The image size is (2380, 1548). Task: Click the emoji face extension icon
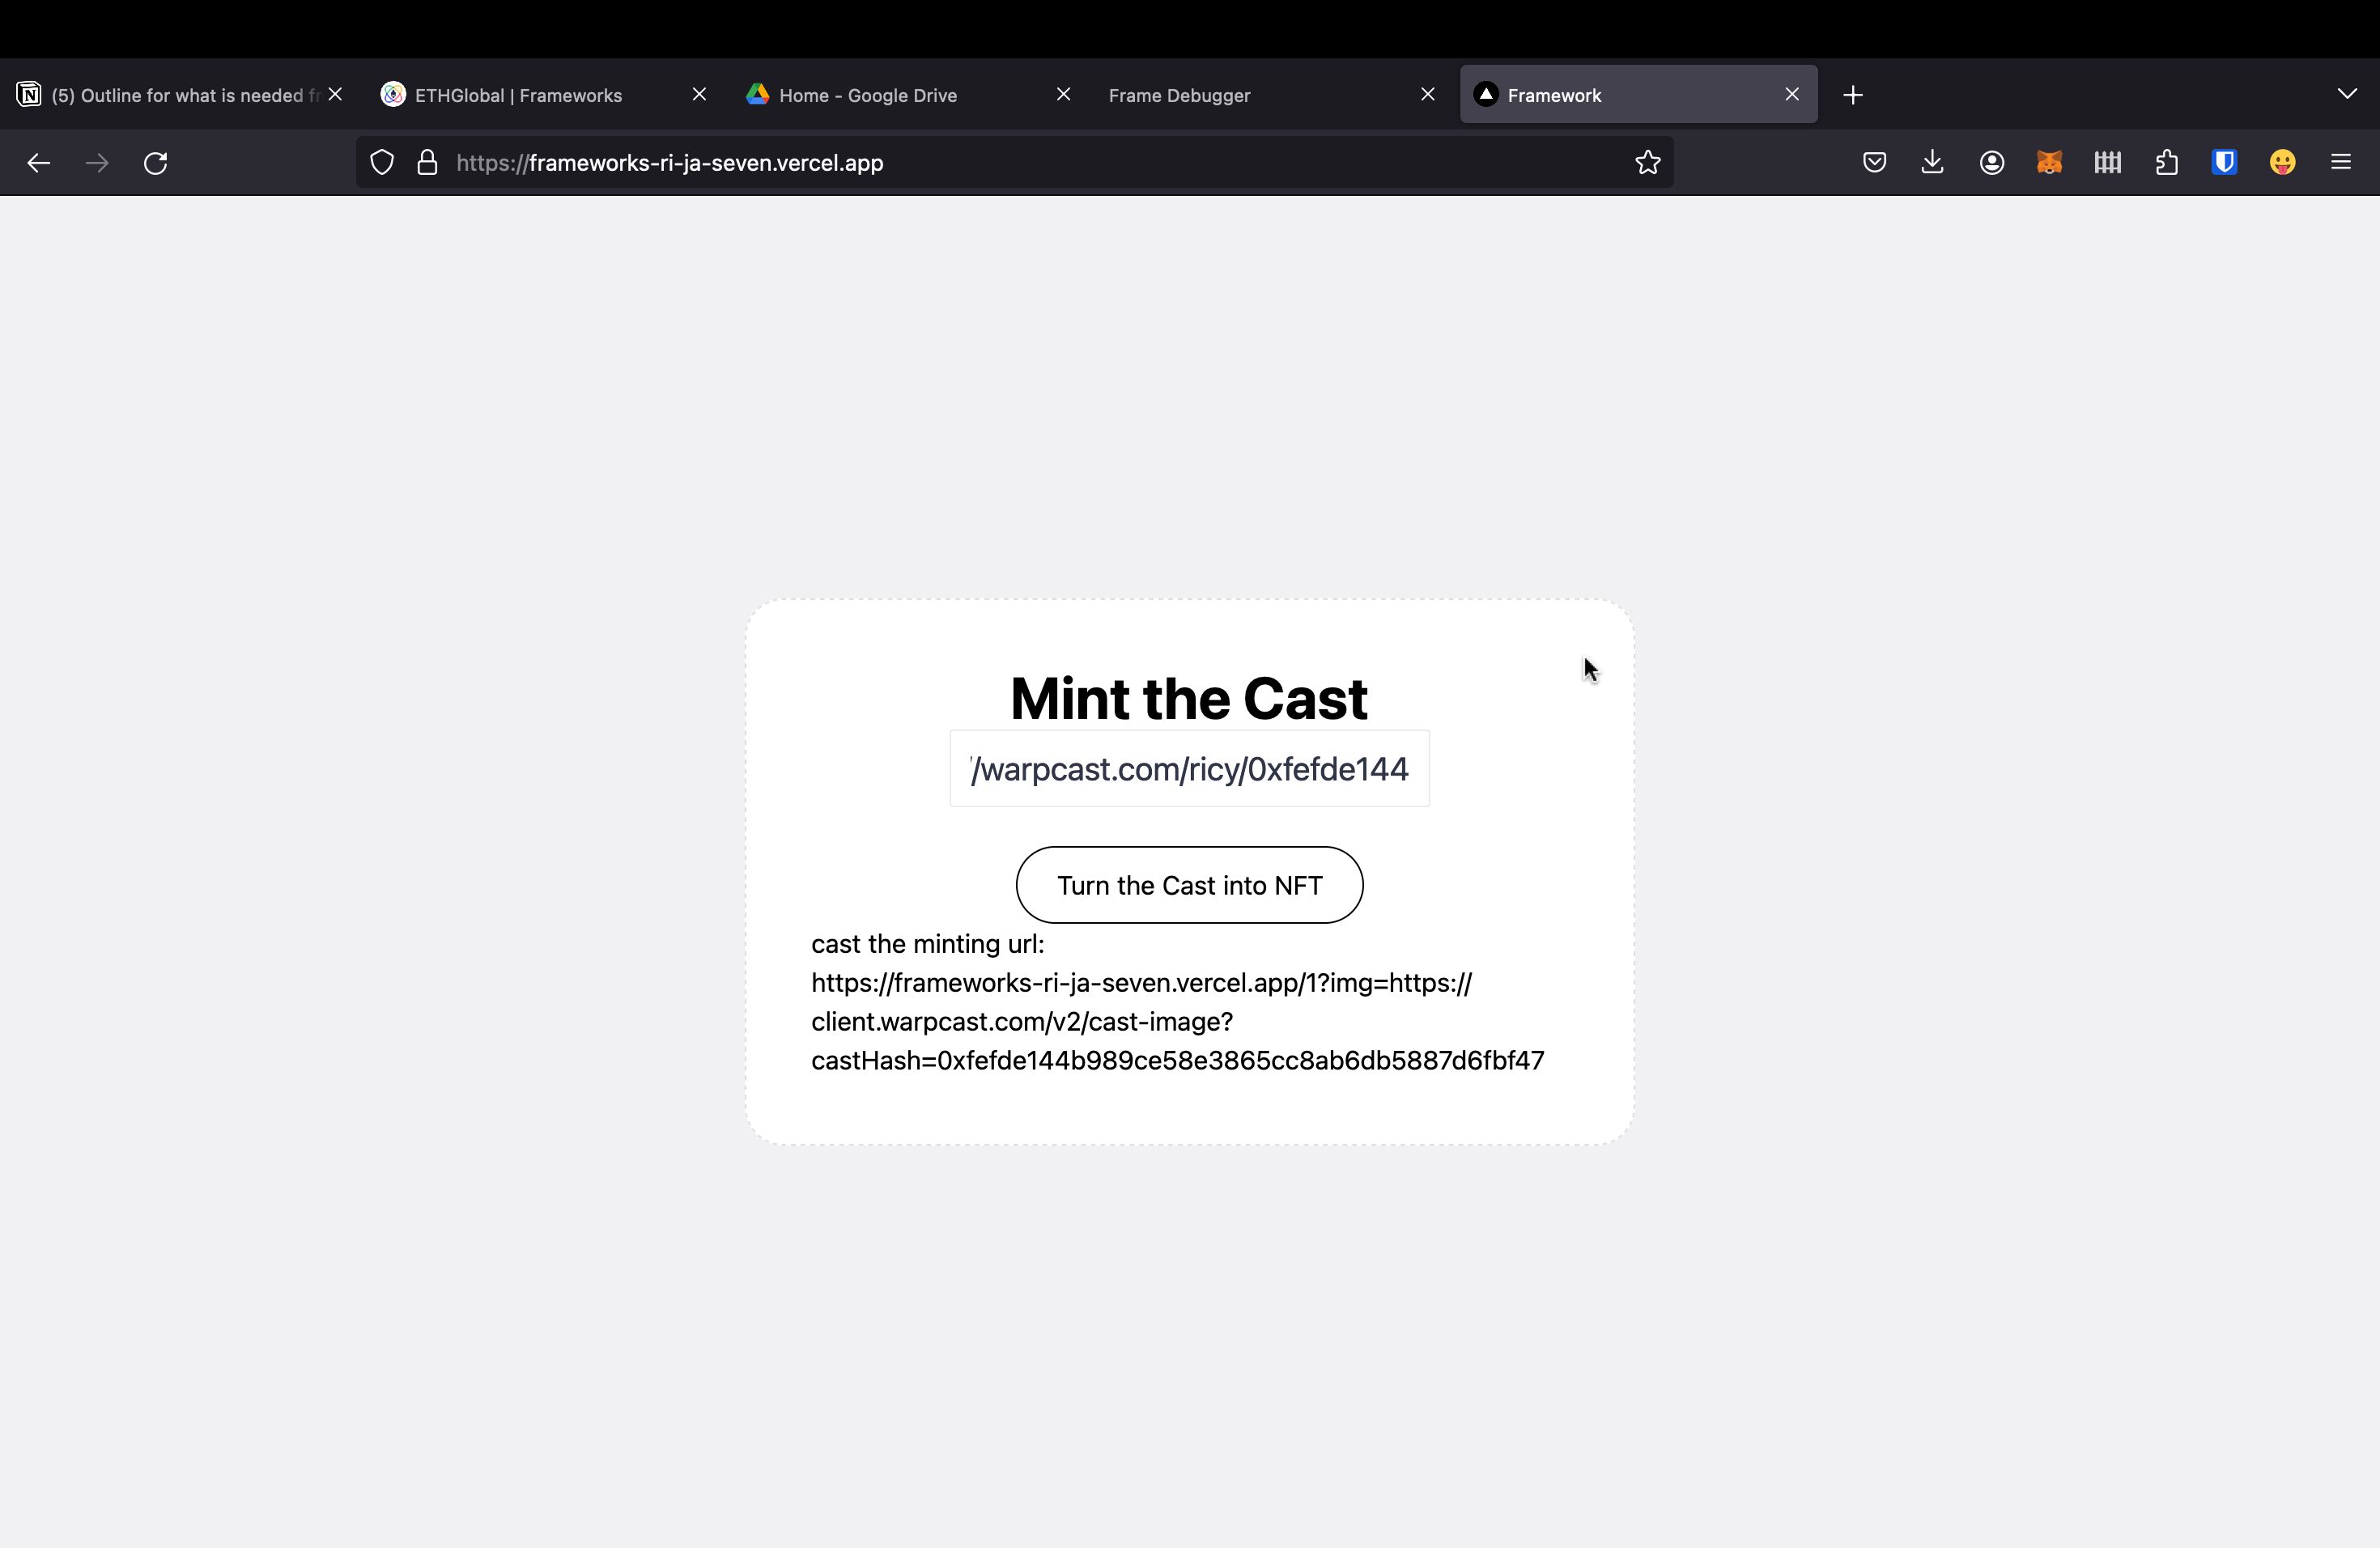coord(2283,163)
